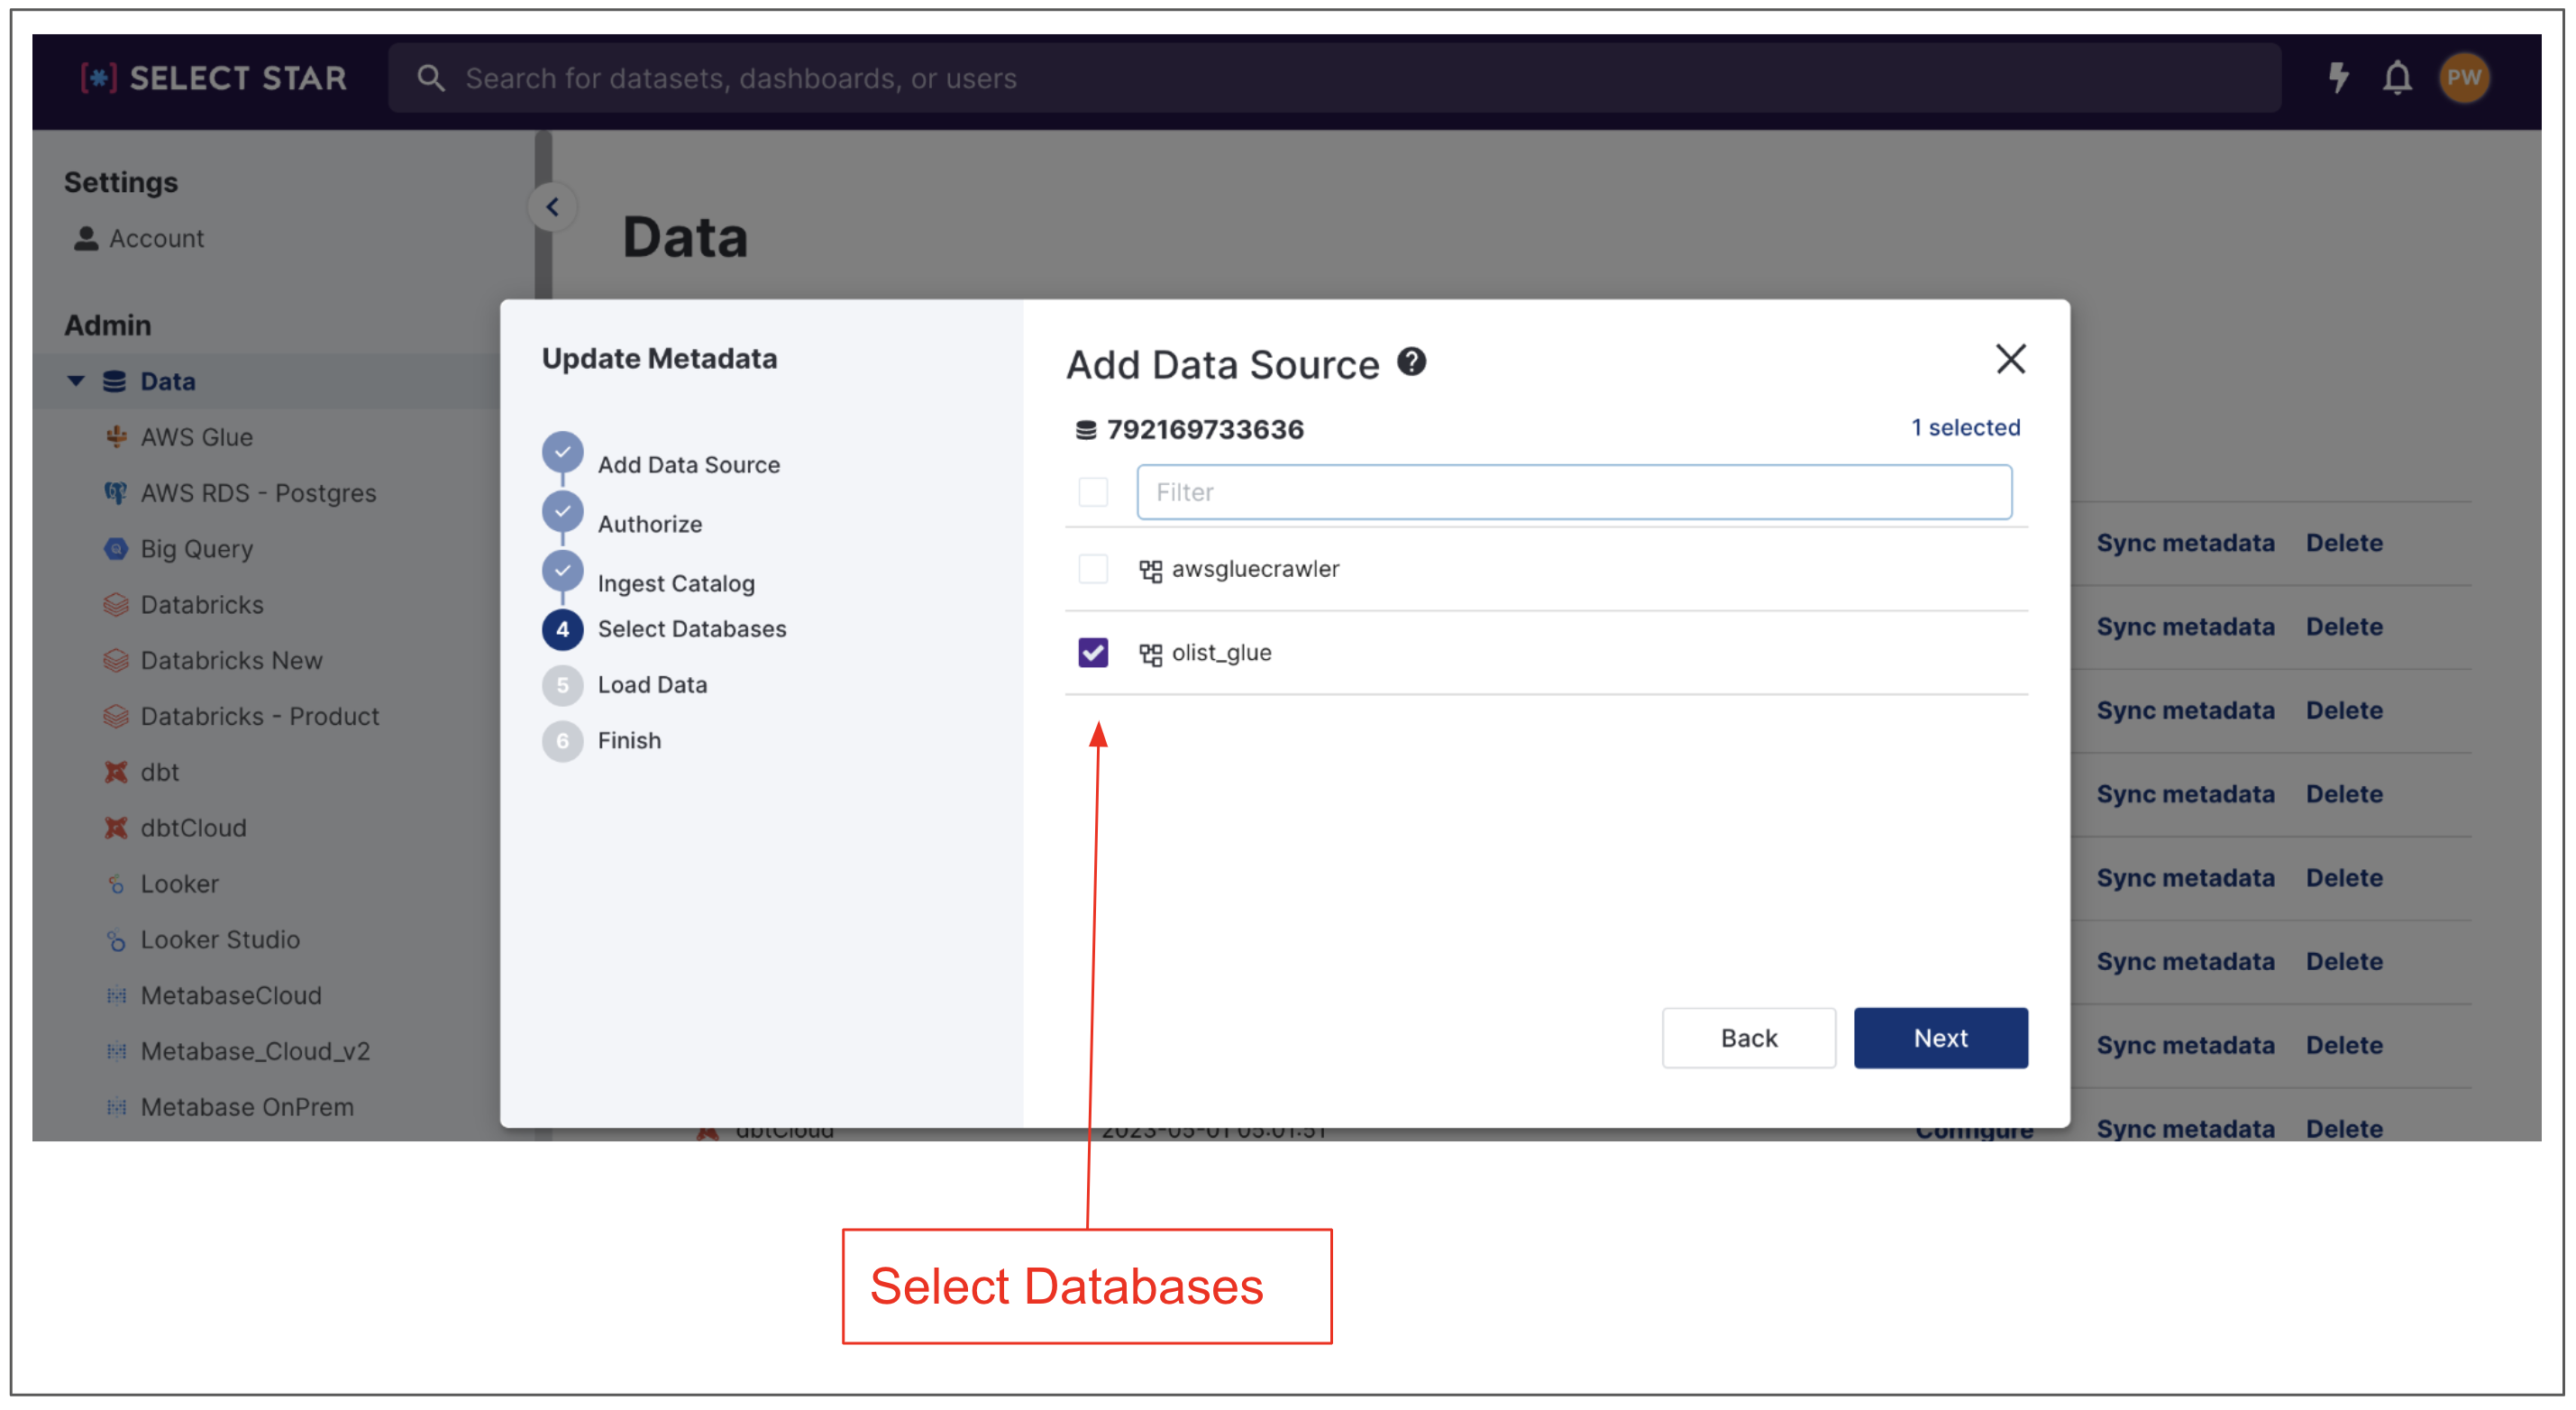
Task: Click the Back button
Action: point(1748,1038)
